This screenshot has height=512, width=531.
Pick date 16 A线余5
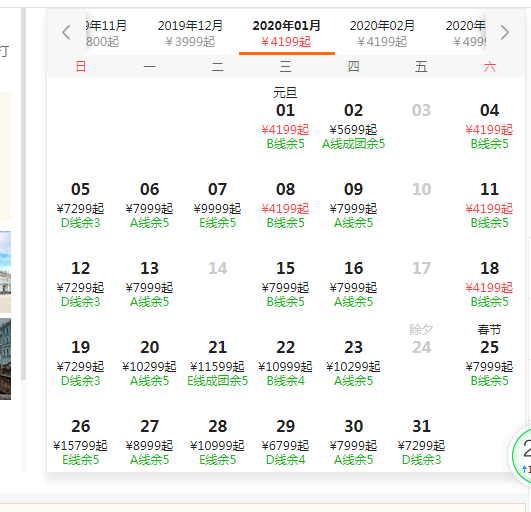point(354,284)
